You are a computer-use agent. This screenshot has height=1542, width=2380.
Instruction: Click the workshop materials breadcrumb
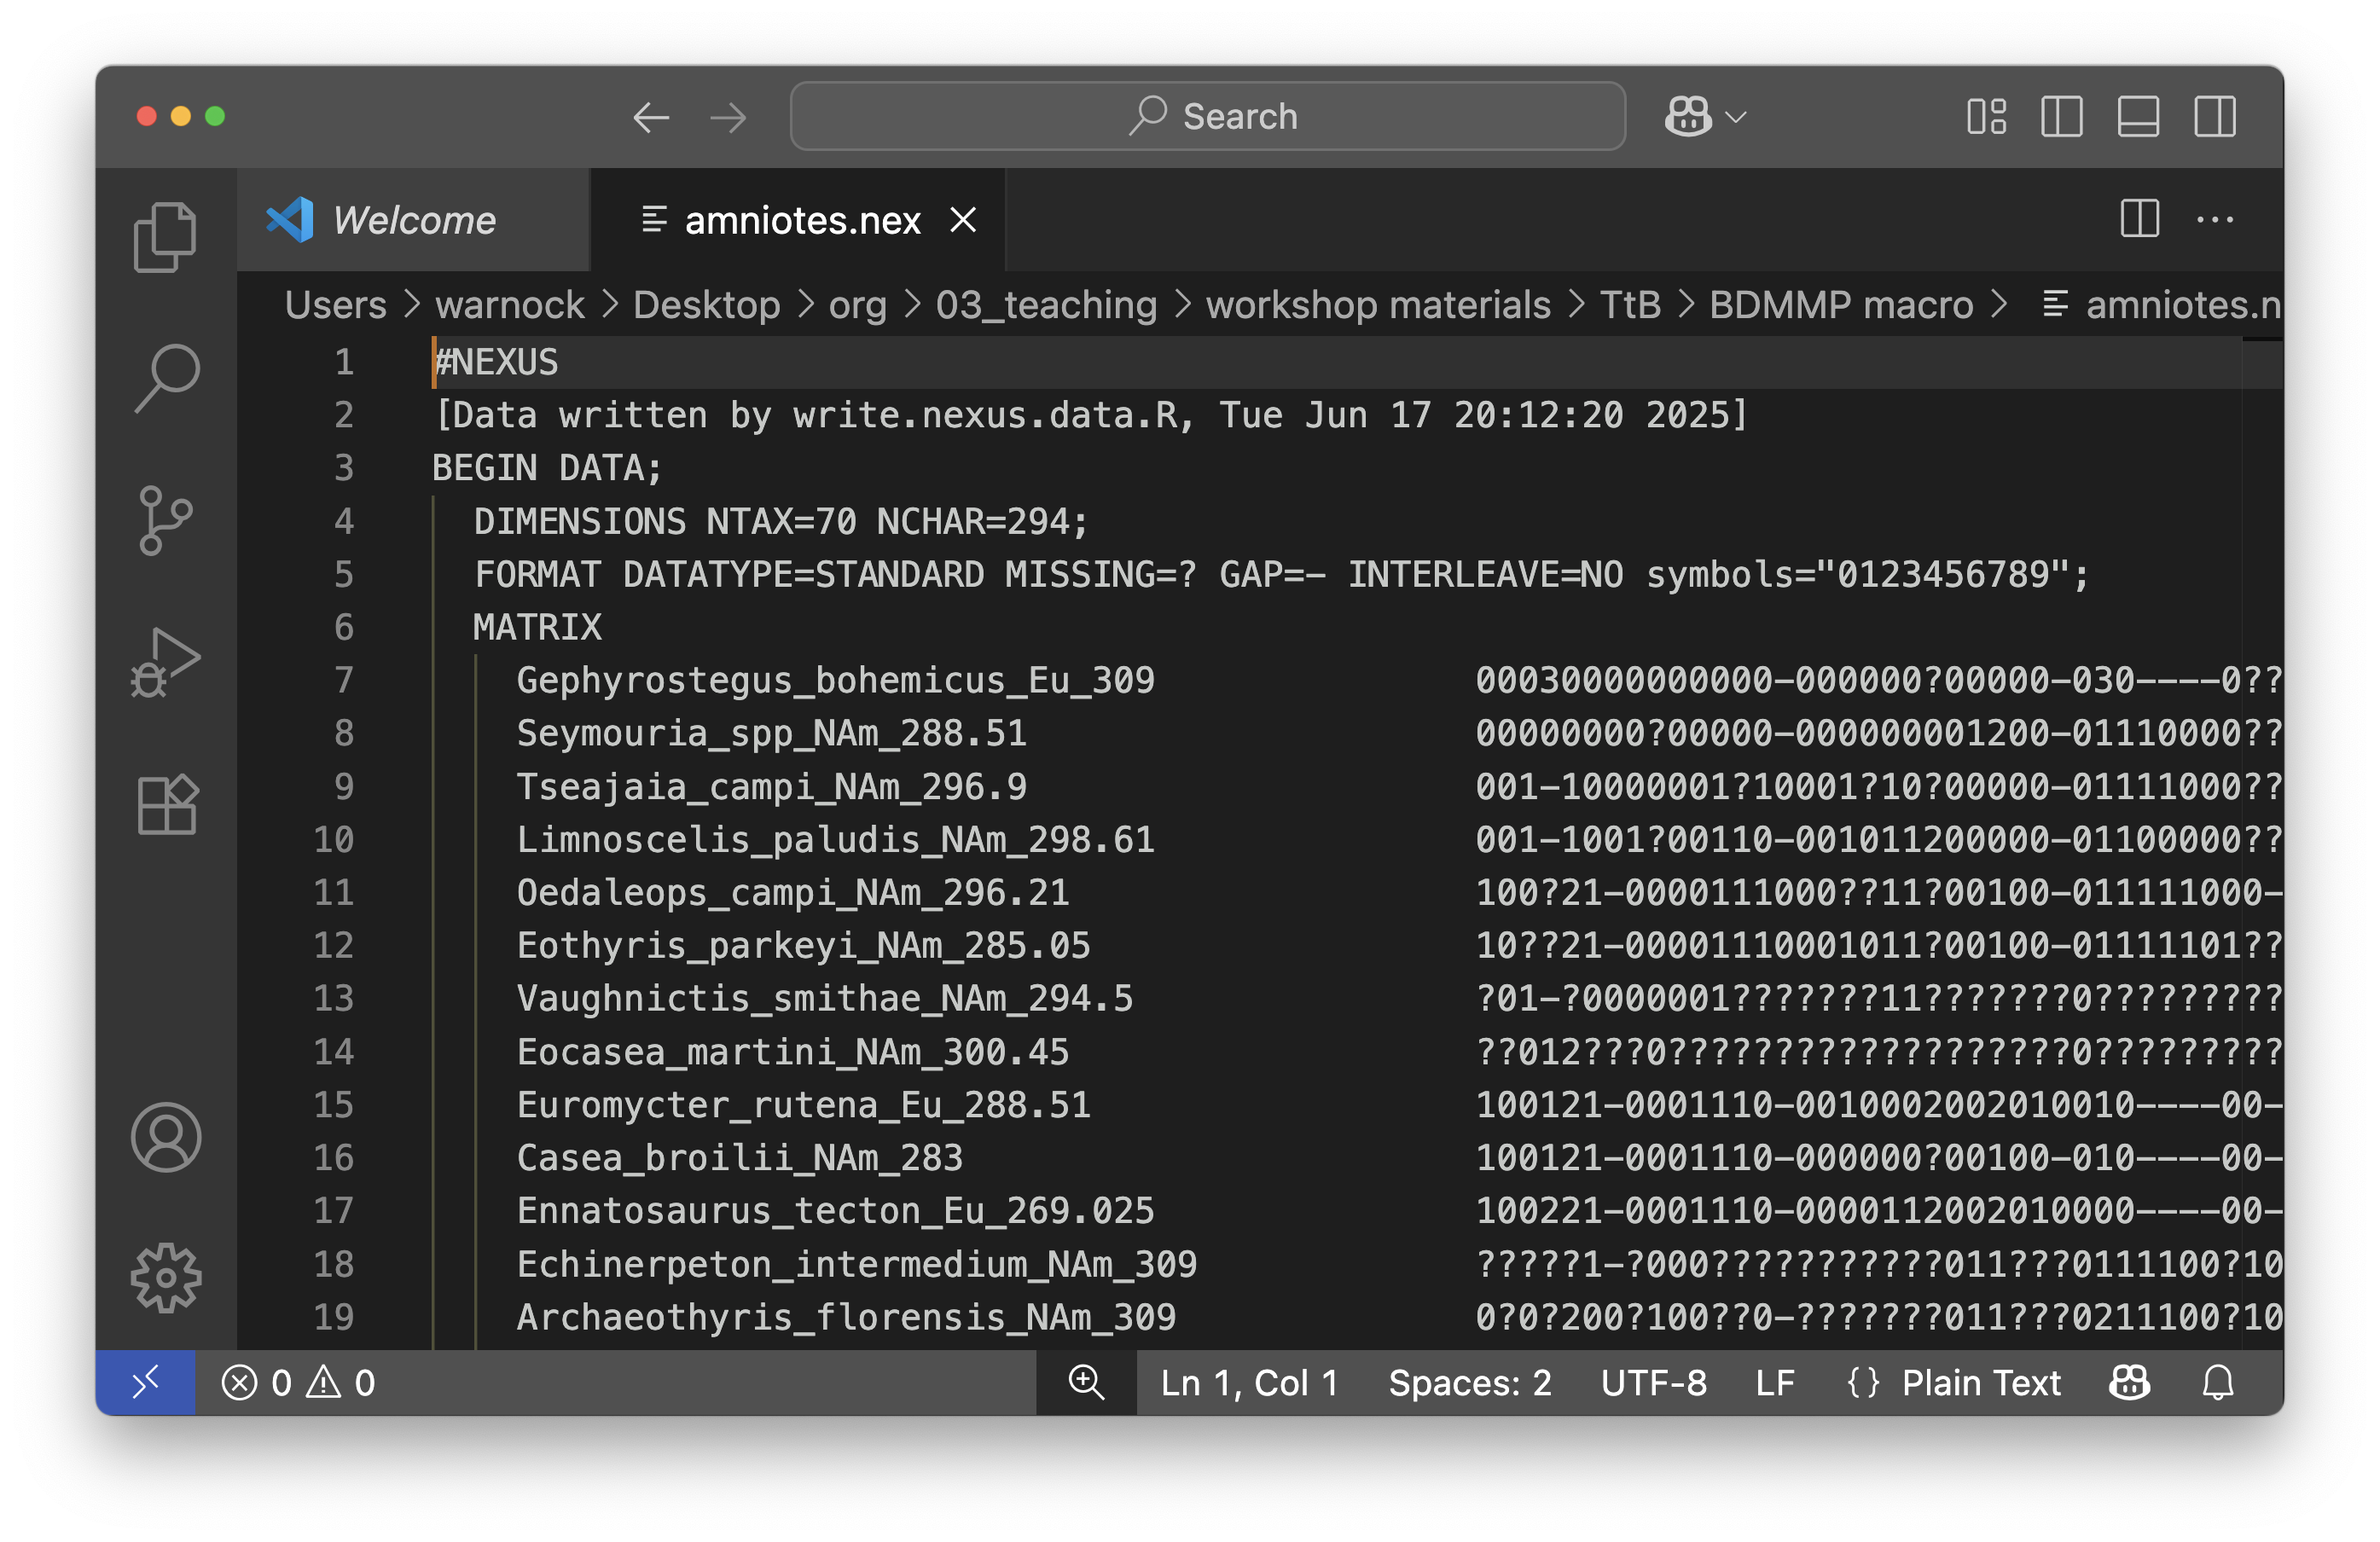[x=1378, y=304]
